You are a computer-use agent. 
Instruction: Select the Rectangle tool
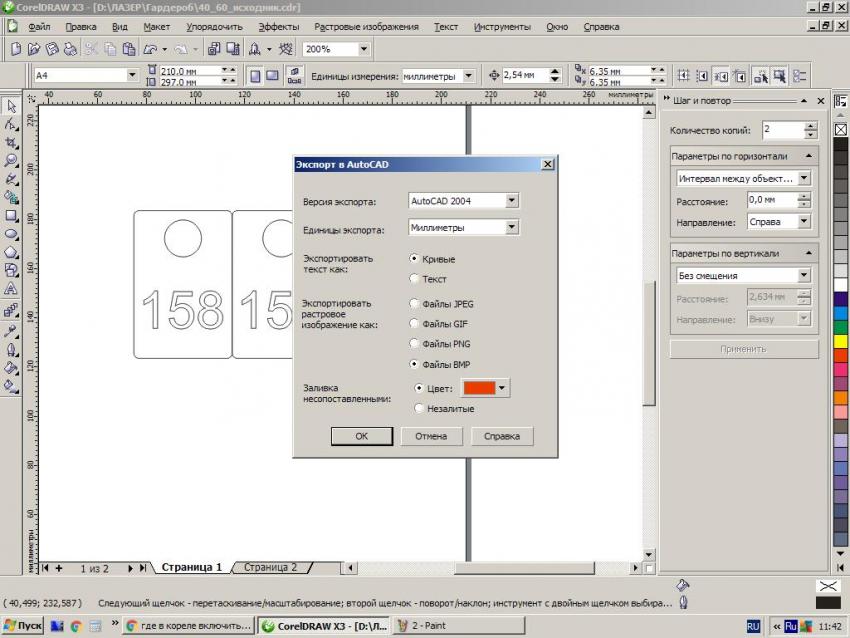click(11, 215)
